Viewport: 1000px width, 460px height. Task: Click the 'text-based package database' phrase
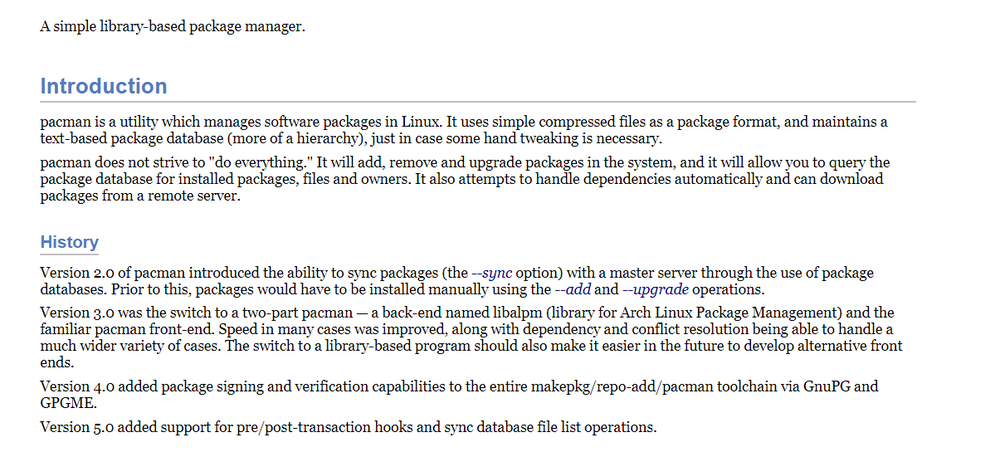coord(138,139)
